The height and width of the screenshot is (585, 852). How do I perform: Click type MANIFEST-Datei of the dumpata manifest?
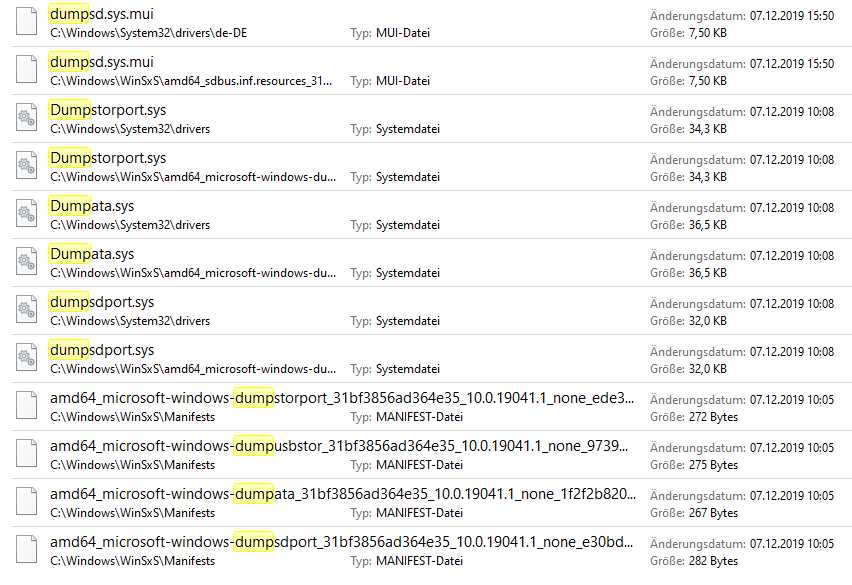[419, 513]
